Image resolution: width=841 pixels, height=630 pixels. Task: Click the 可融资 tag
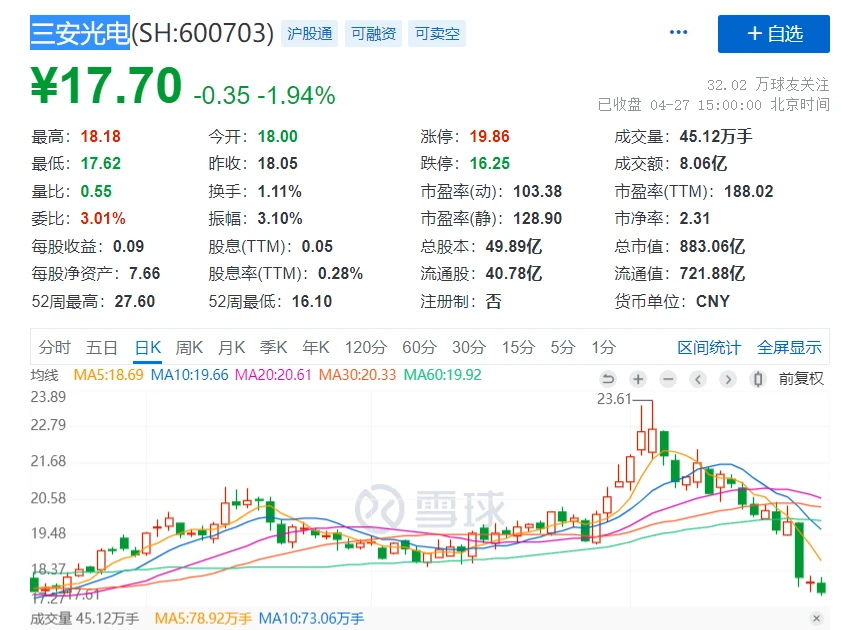click(373, 34)
